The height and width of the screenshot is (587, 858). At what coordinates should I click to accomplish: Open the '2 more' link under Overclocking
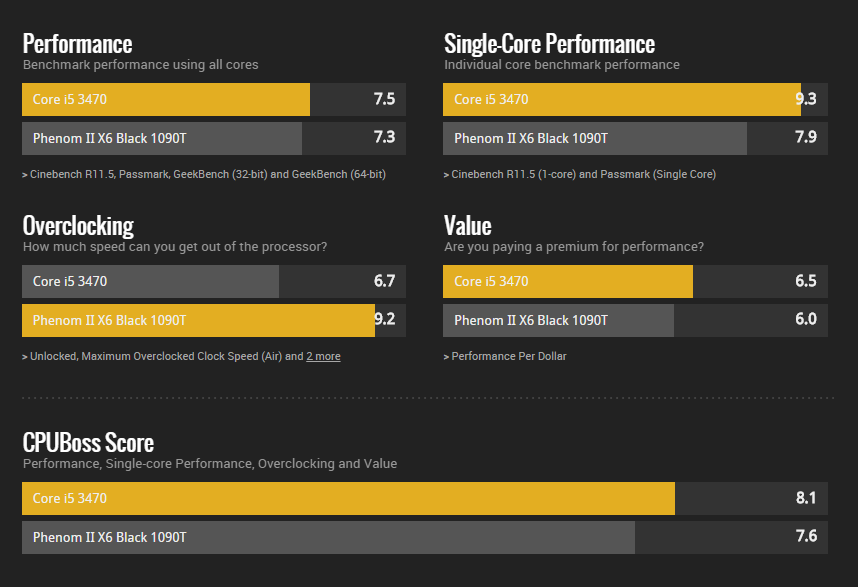pyautogui.click(x=323, y=356)
